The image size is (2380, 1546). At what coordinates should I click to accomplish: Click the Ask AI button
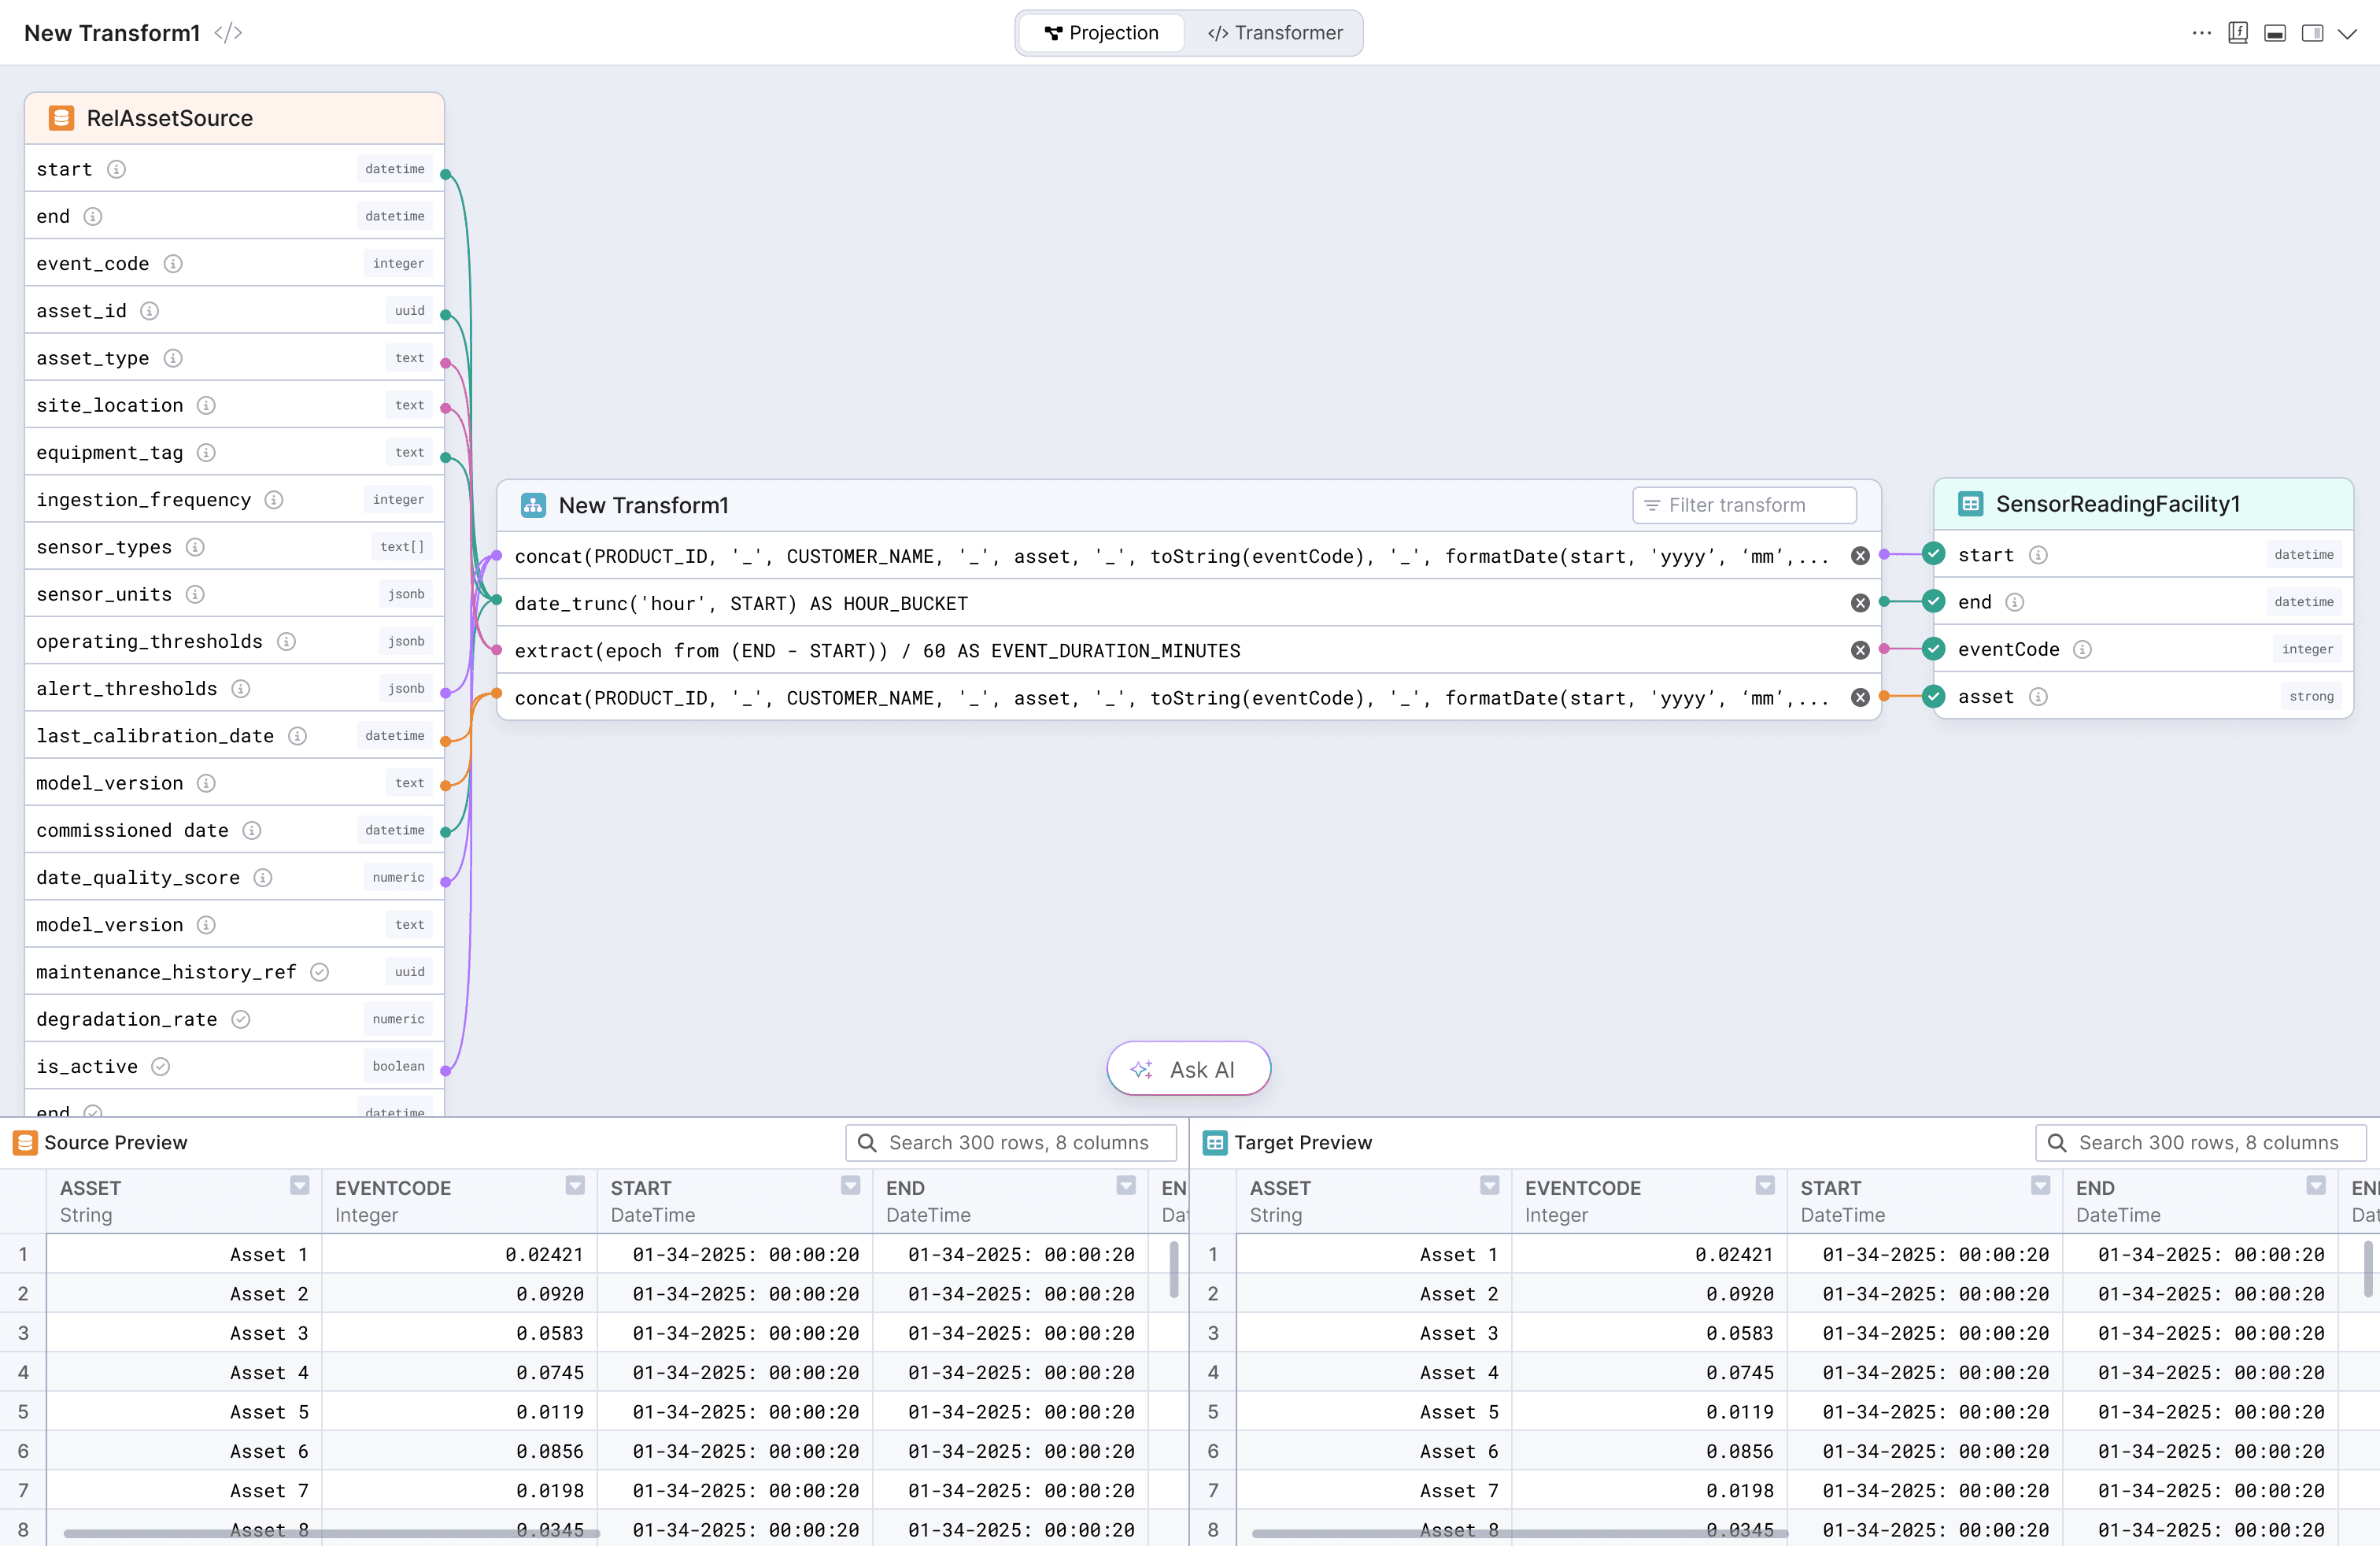click(x=1188, y=1069)
